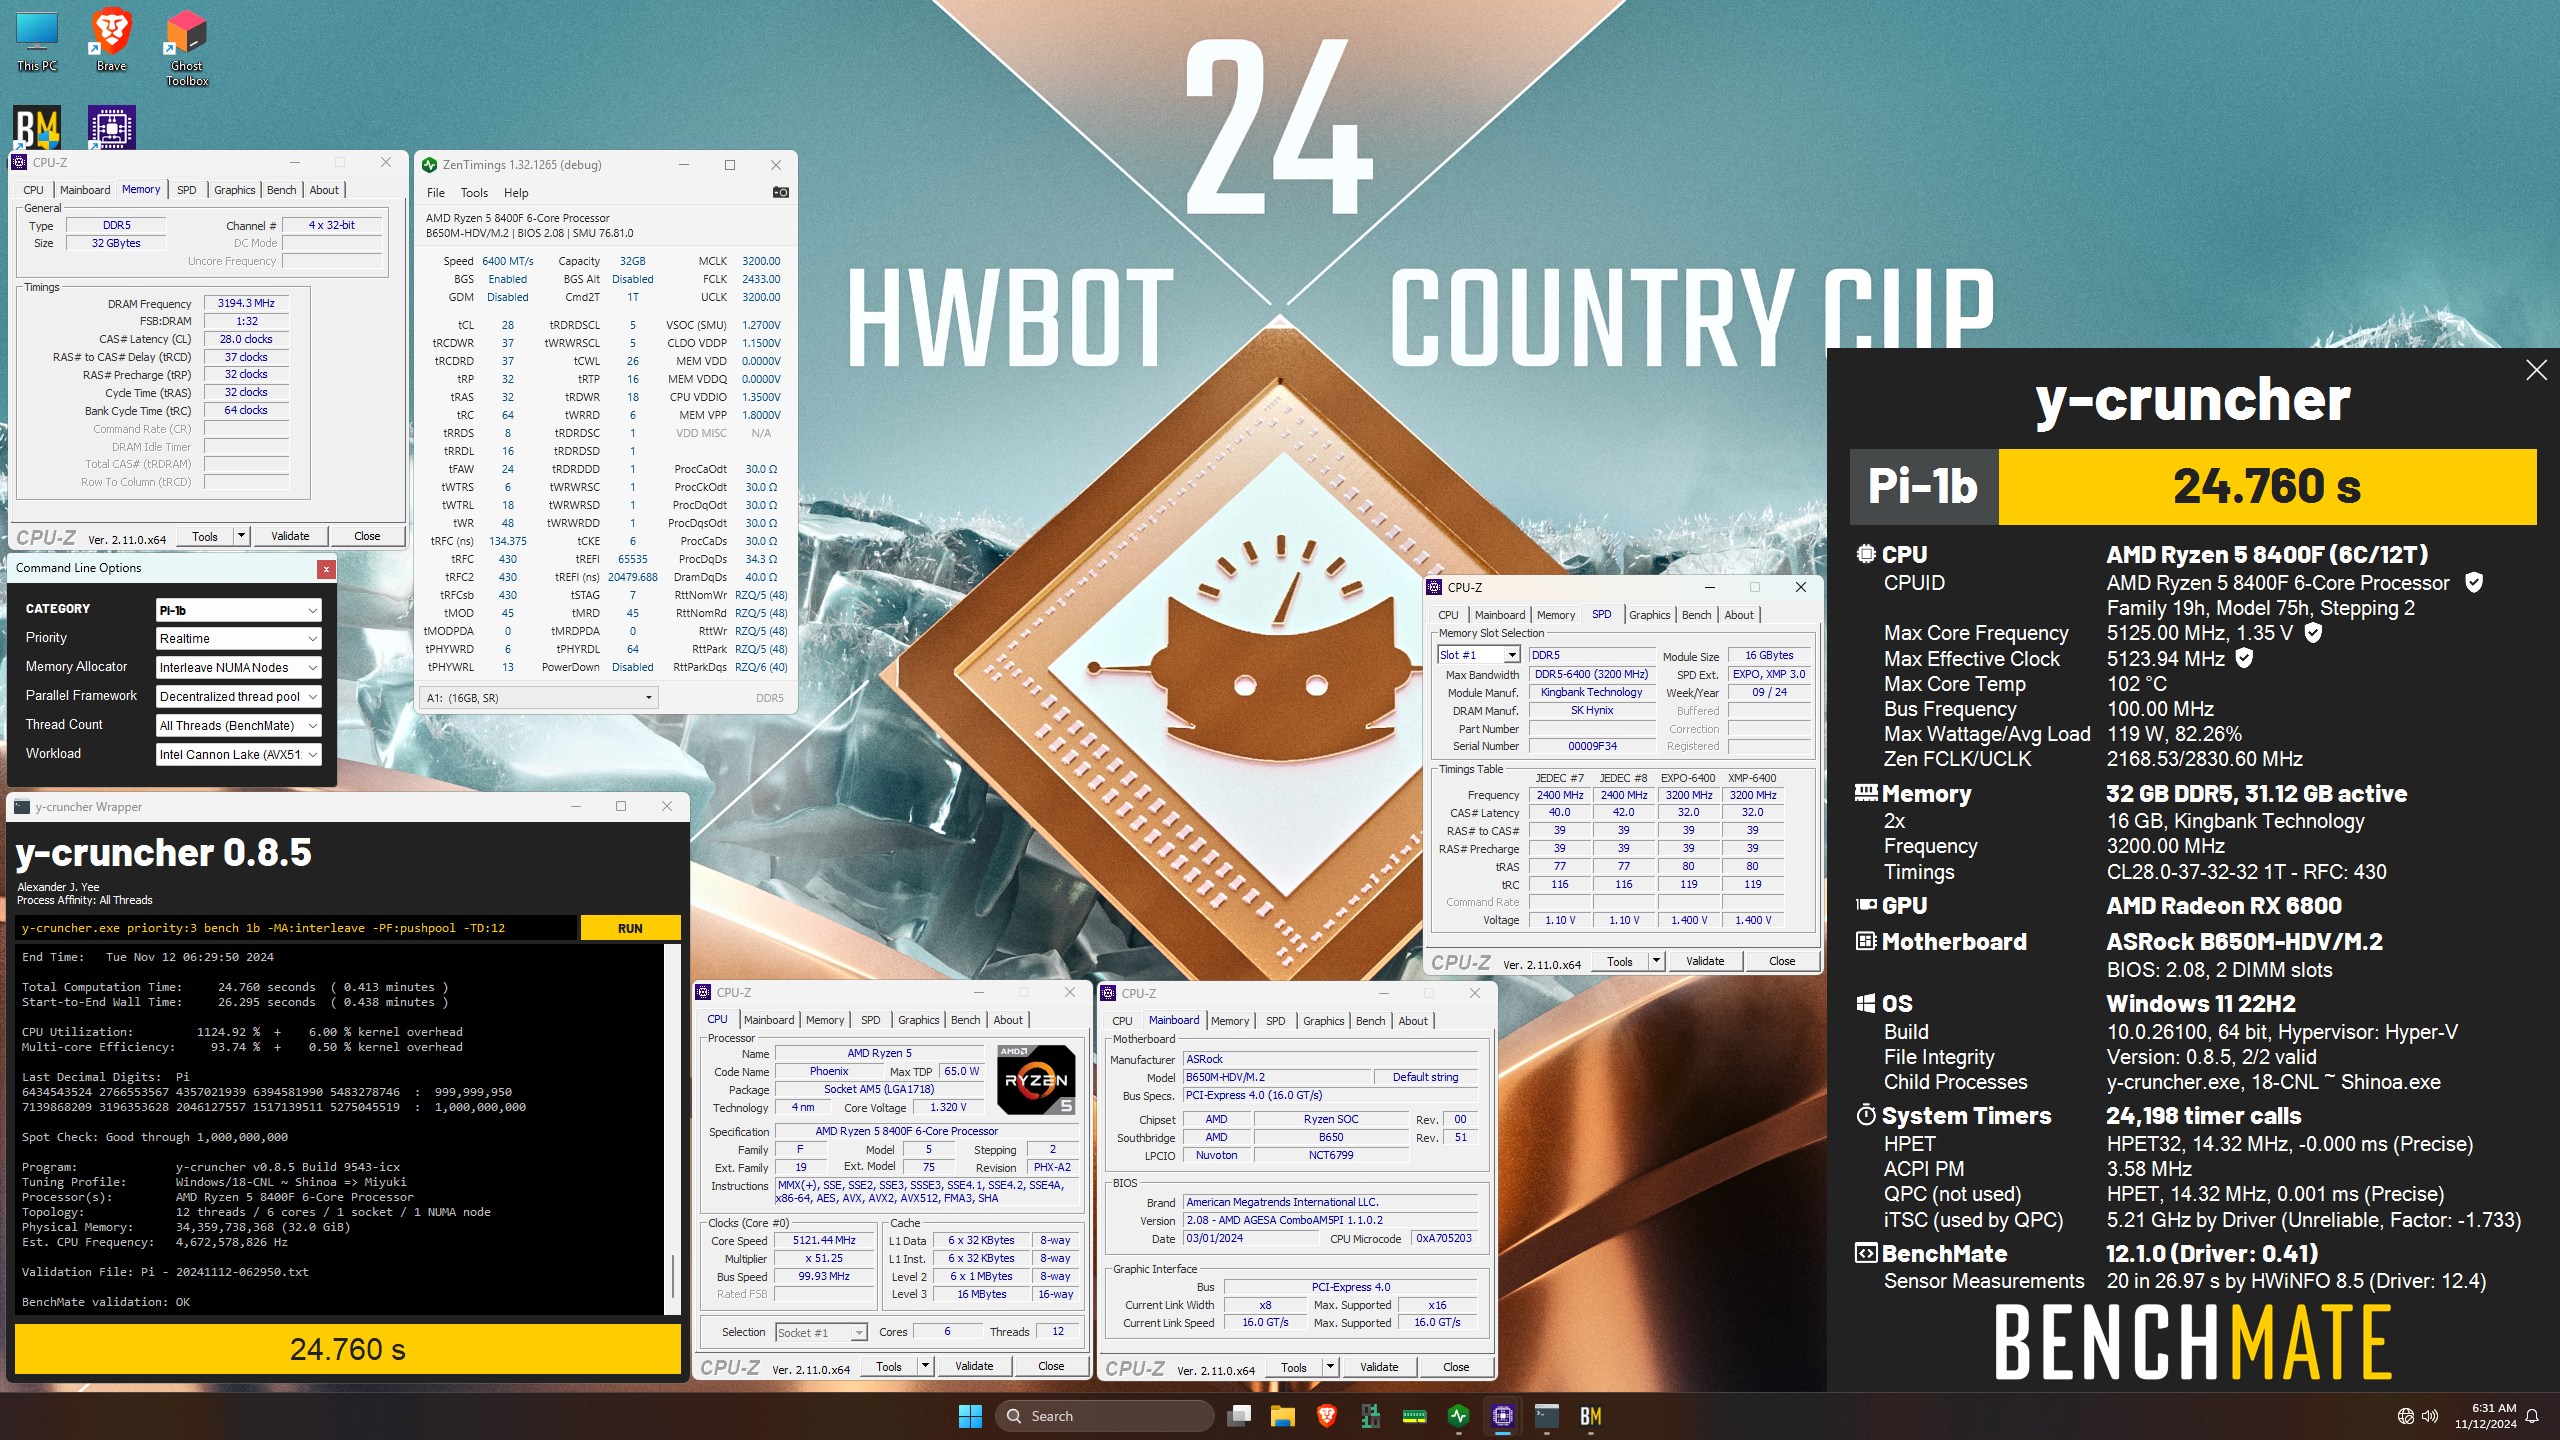
Task: Expand the Parallel Framework dropdown
Action: click(x=238, y=697)
